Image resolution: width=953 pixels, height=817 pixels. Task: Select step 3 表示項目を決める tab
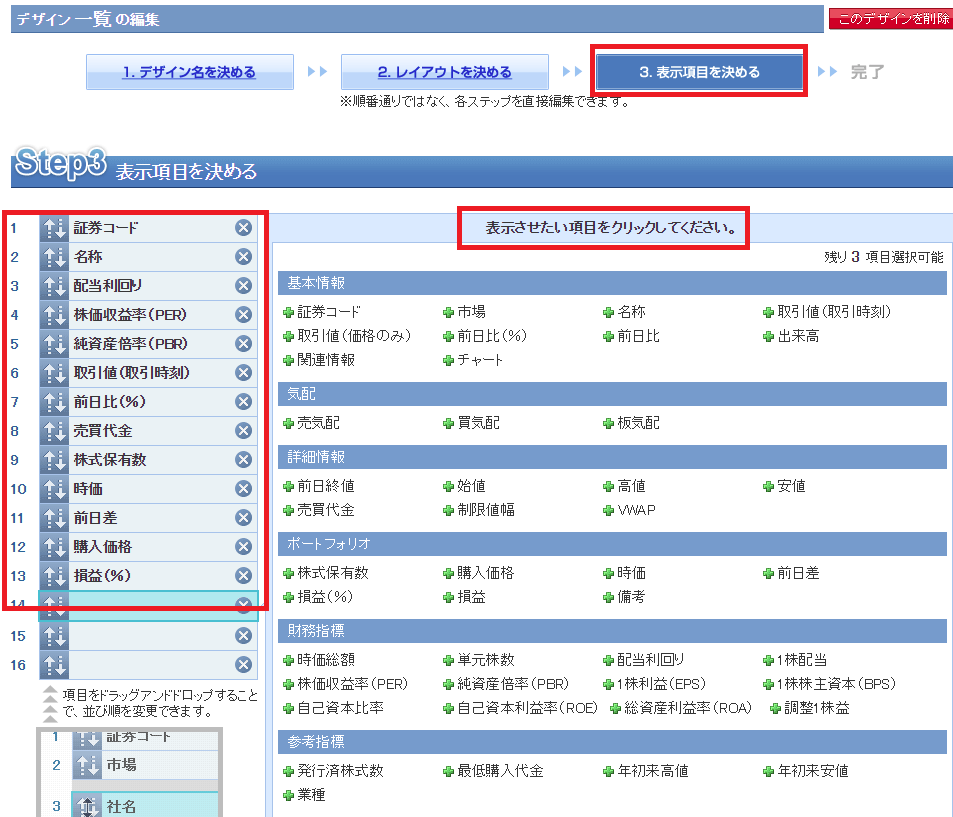pos(699,72)
